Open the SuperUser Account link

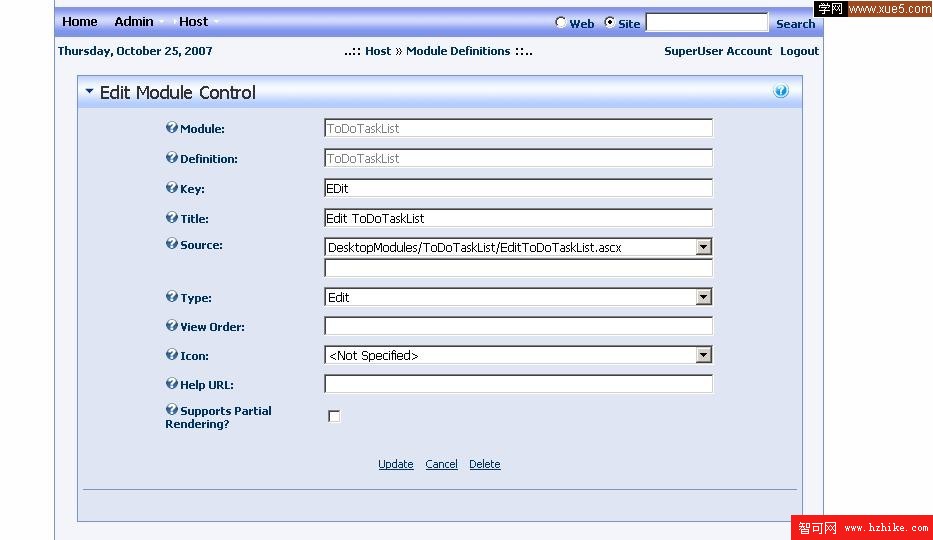pyautogui.click(x=718, y=51)
